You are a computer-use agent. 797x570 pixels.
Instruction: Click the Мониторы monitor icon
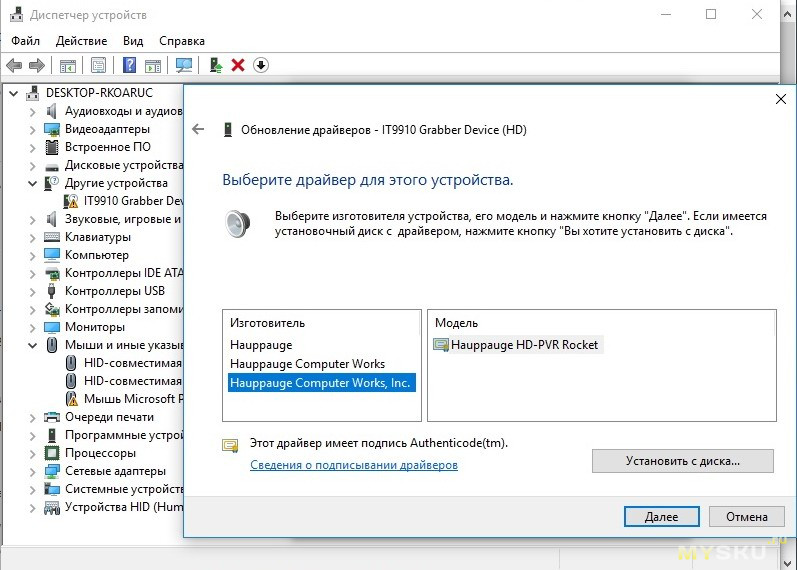click(52, 327)
